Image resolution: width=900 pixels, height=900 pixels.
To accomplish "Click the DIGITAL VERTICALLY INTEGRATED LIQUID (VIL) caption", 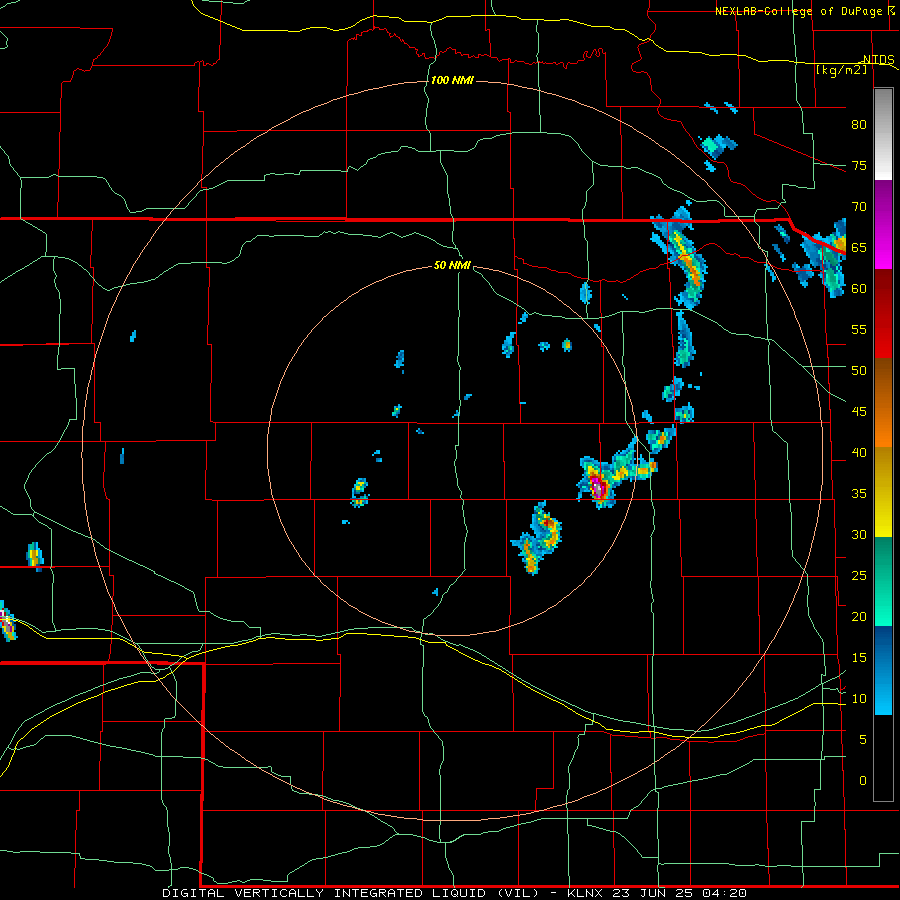I will (x=350, y=893).
